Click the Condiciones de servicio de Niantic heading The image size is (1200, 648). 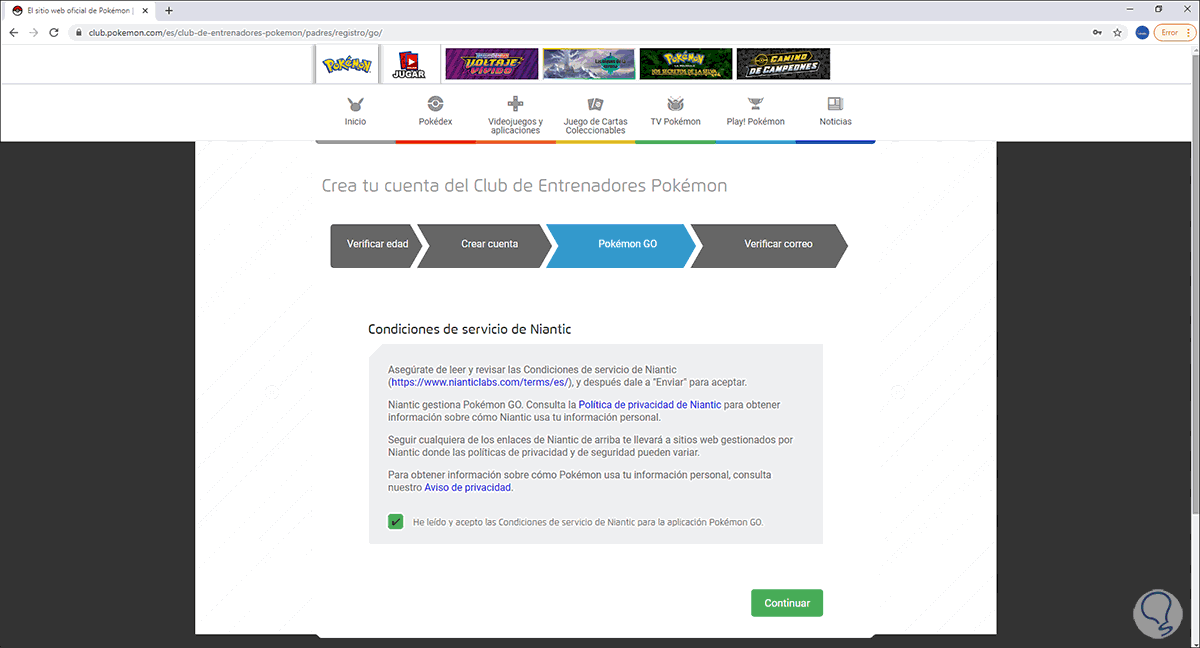point(470,328)
